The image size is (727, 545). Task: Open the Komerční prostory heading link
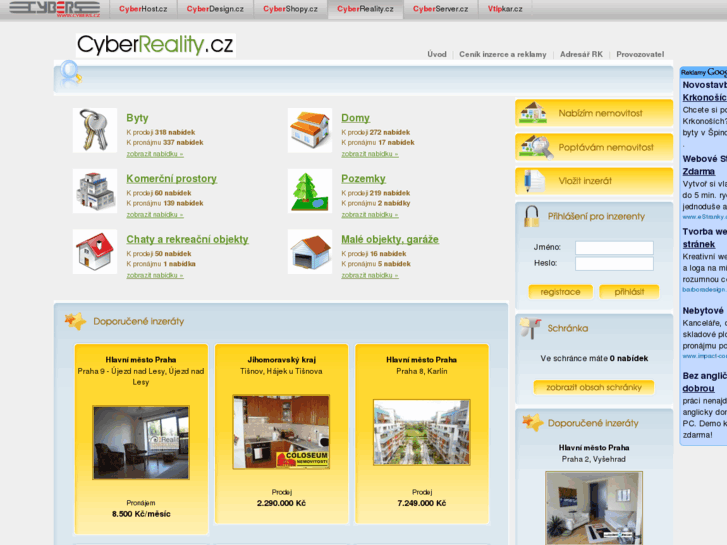click(172, 179)
